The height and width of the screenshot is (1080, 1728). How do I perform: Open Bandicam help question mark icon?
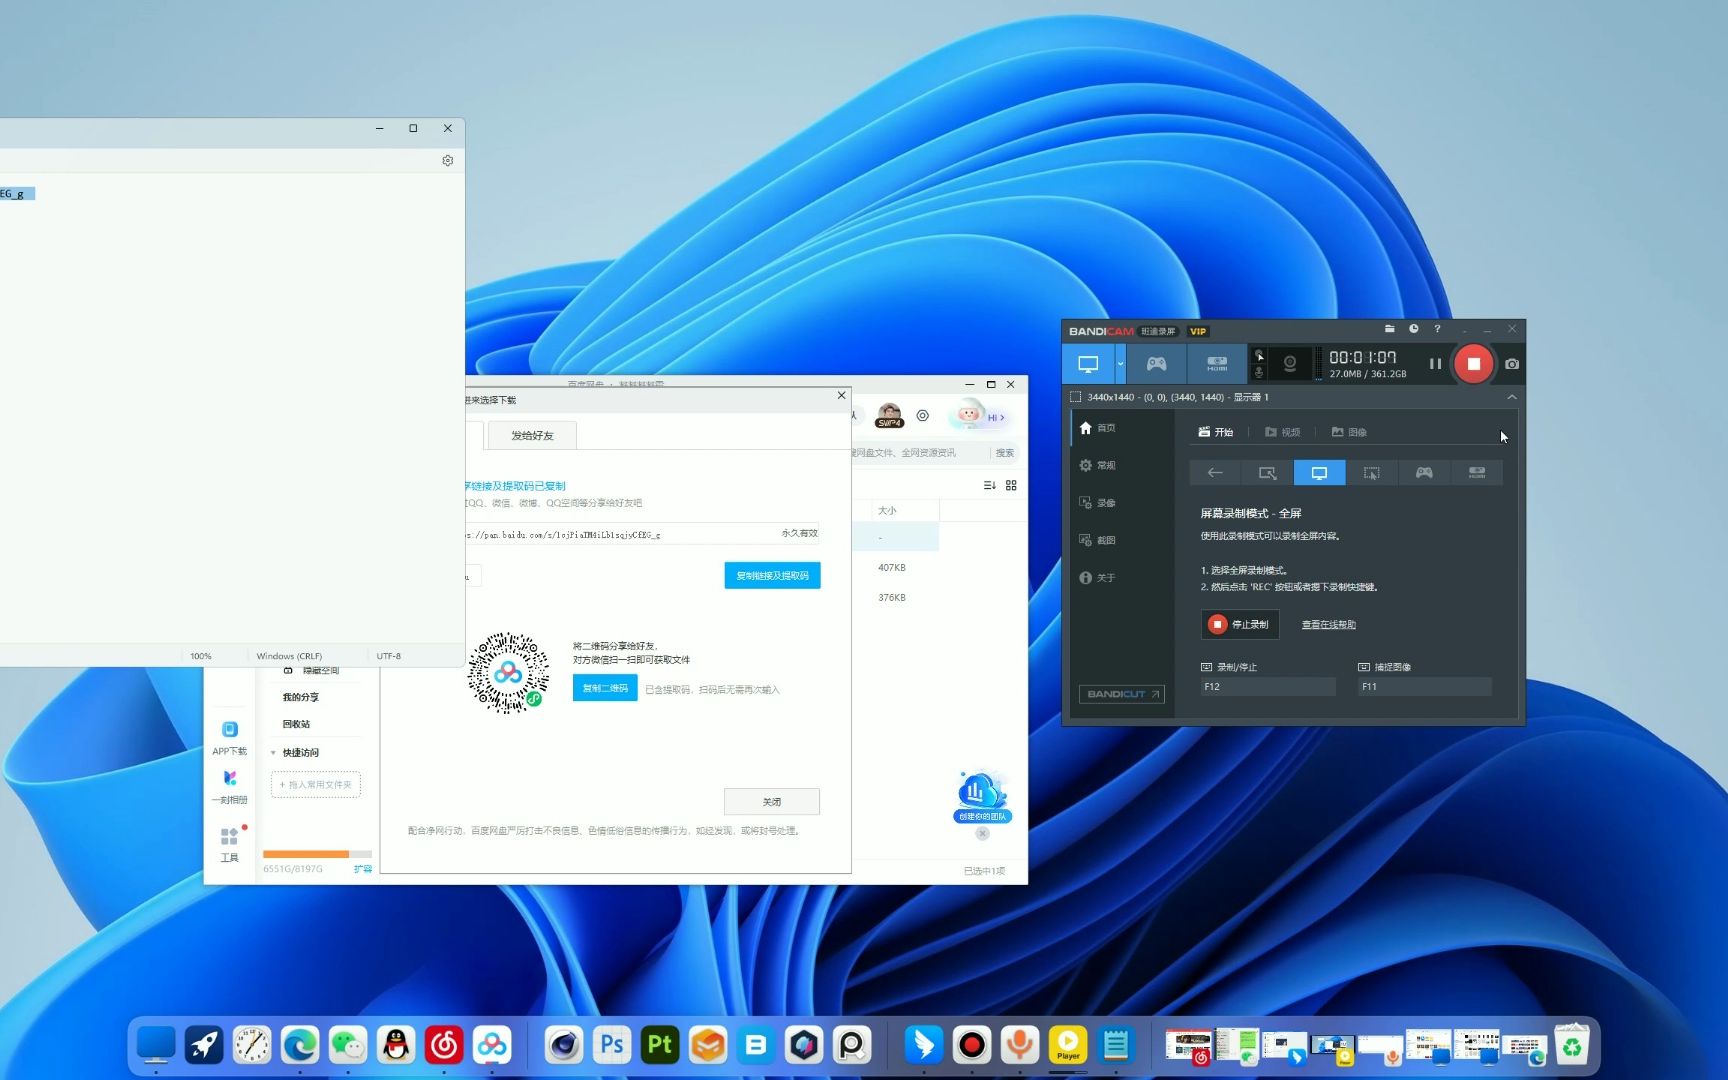1437,329
